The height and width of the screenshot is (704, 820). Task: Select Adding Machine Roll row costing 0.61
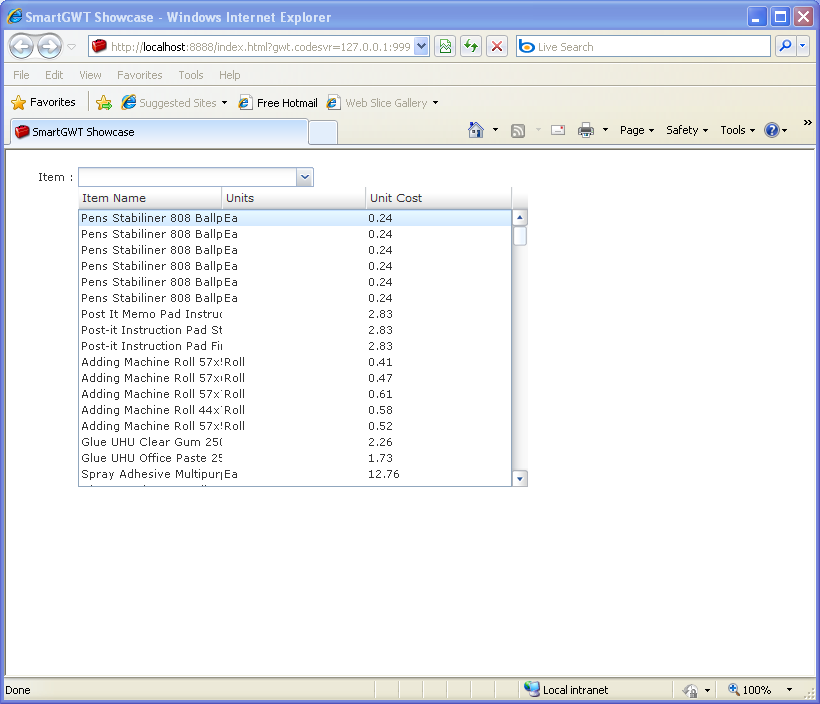295,394
